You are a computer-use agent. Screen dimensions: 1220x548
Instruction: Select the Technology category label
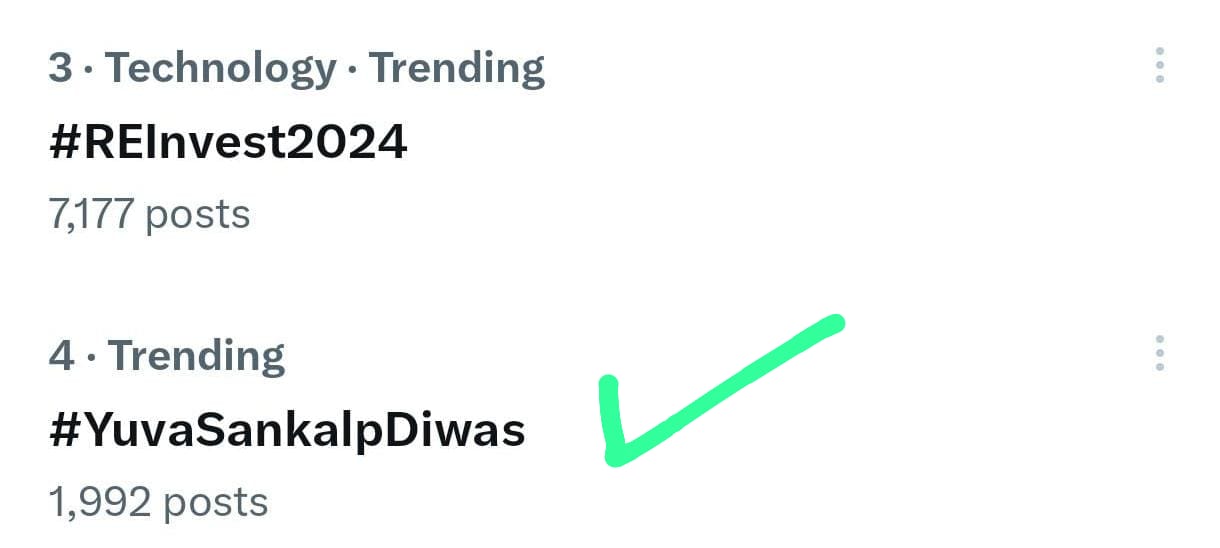click(x=221, y=68)
